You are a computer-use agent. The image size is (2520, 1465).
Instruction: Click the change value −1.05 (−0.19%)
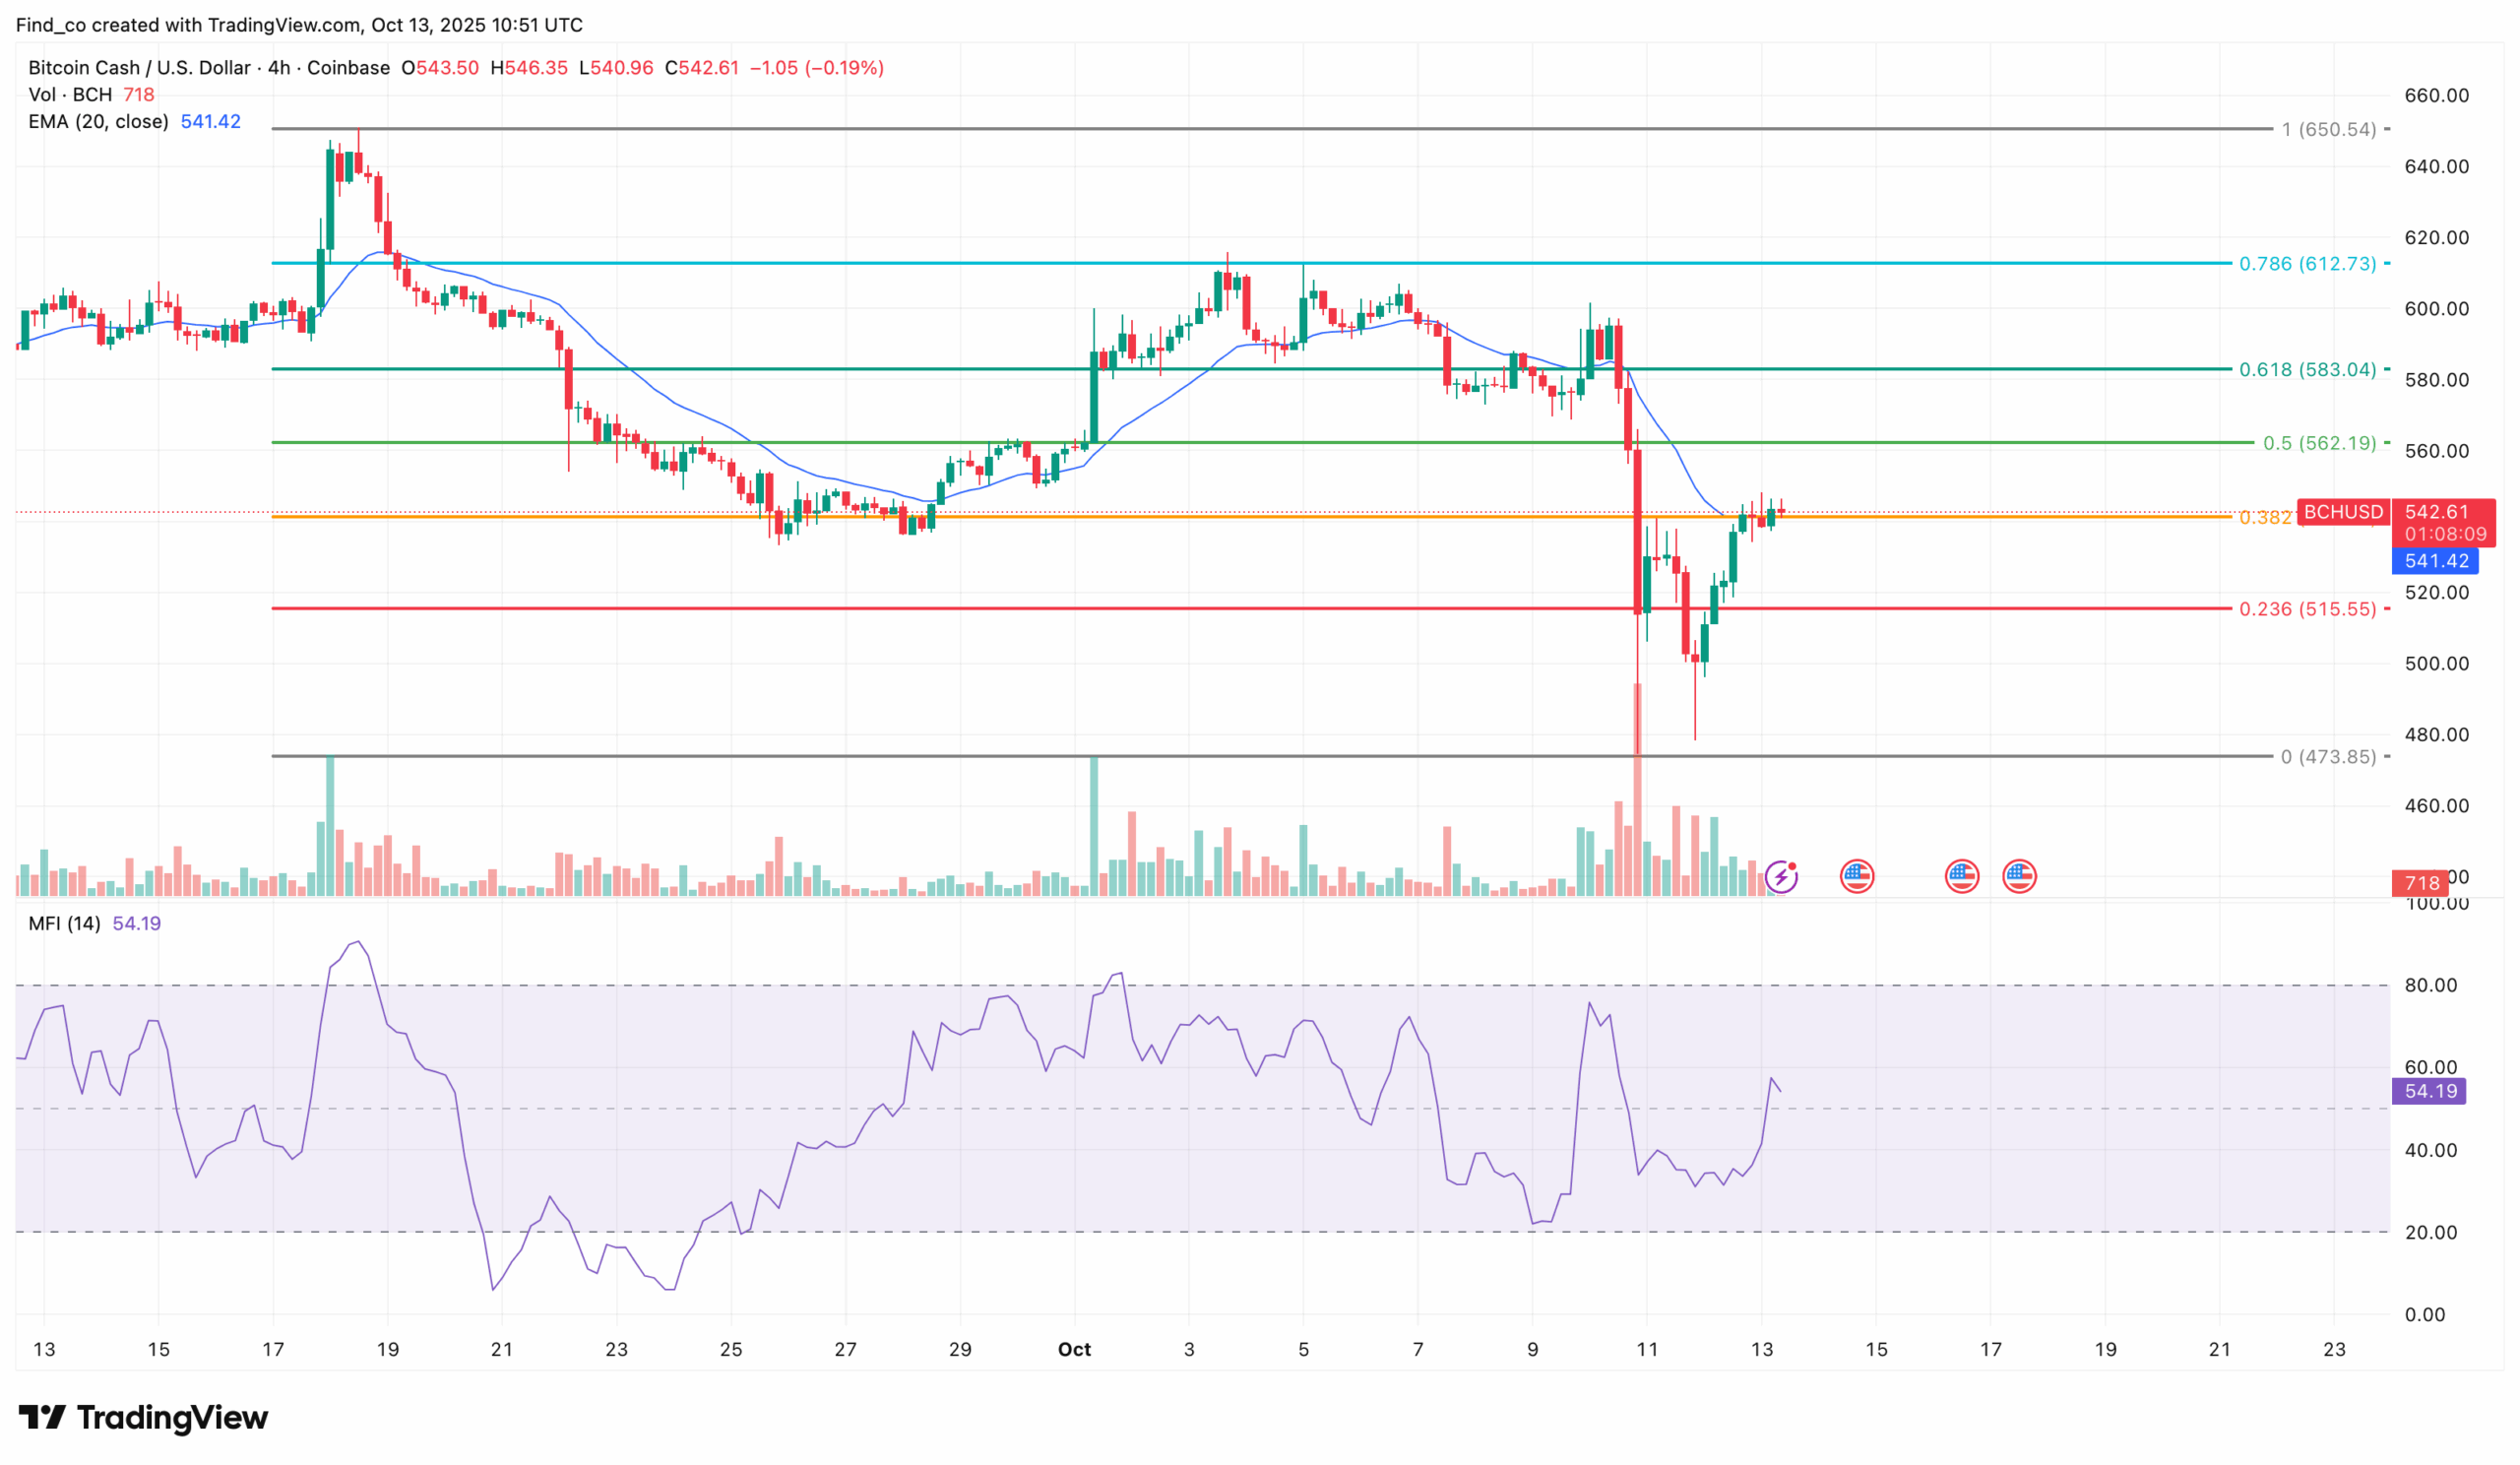coord(817,68)
